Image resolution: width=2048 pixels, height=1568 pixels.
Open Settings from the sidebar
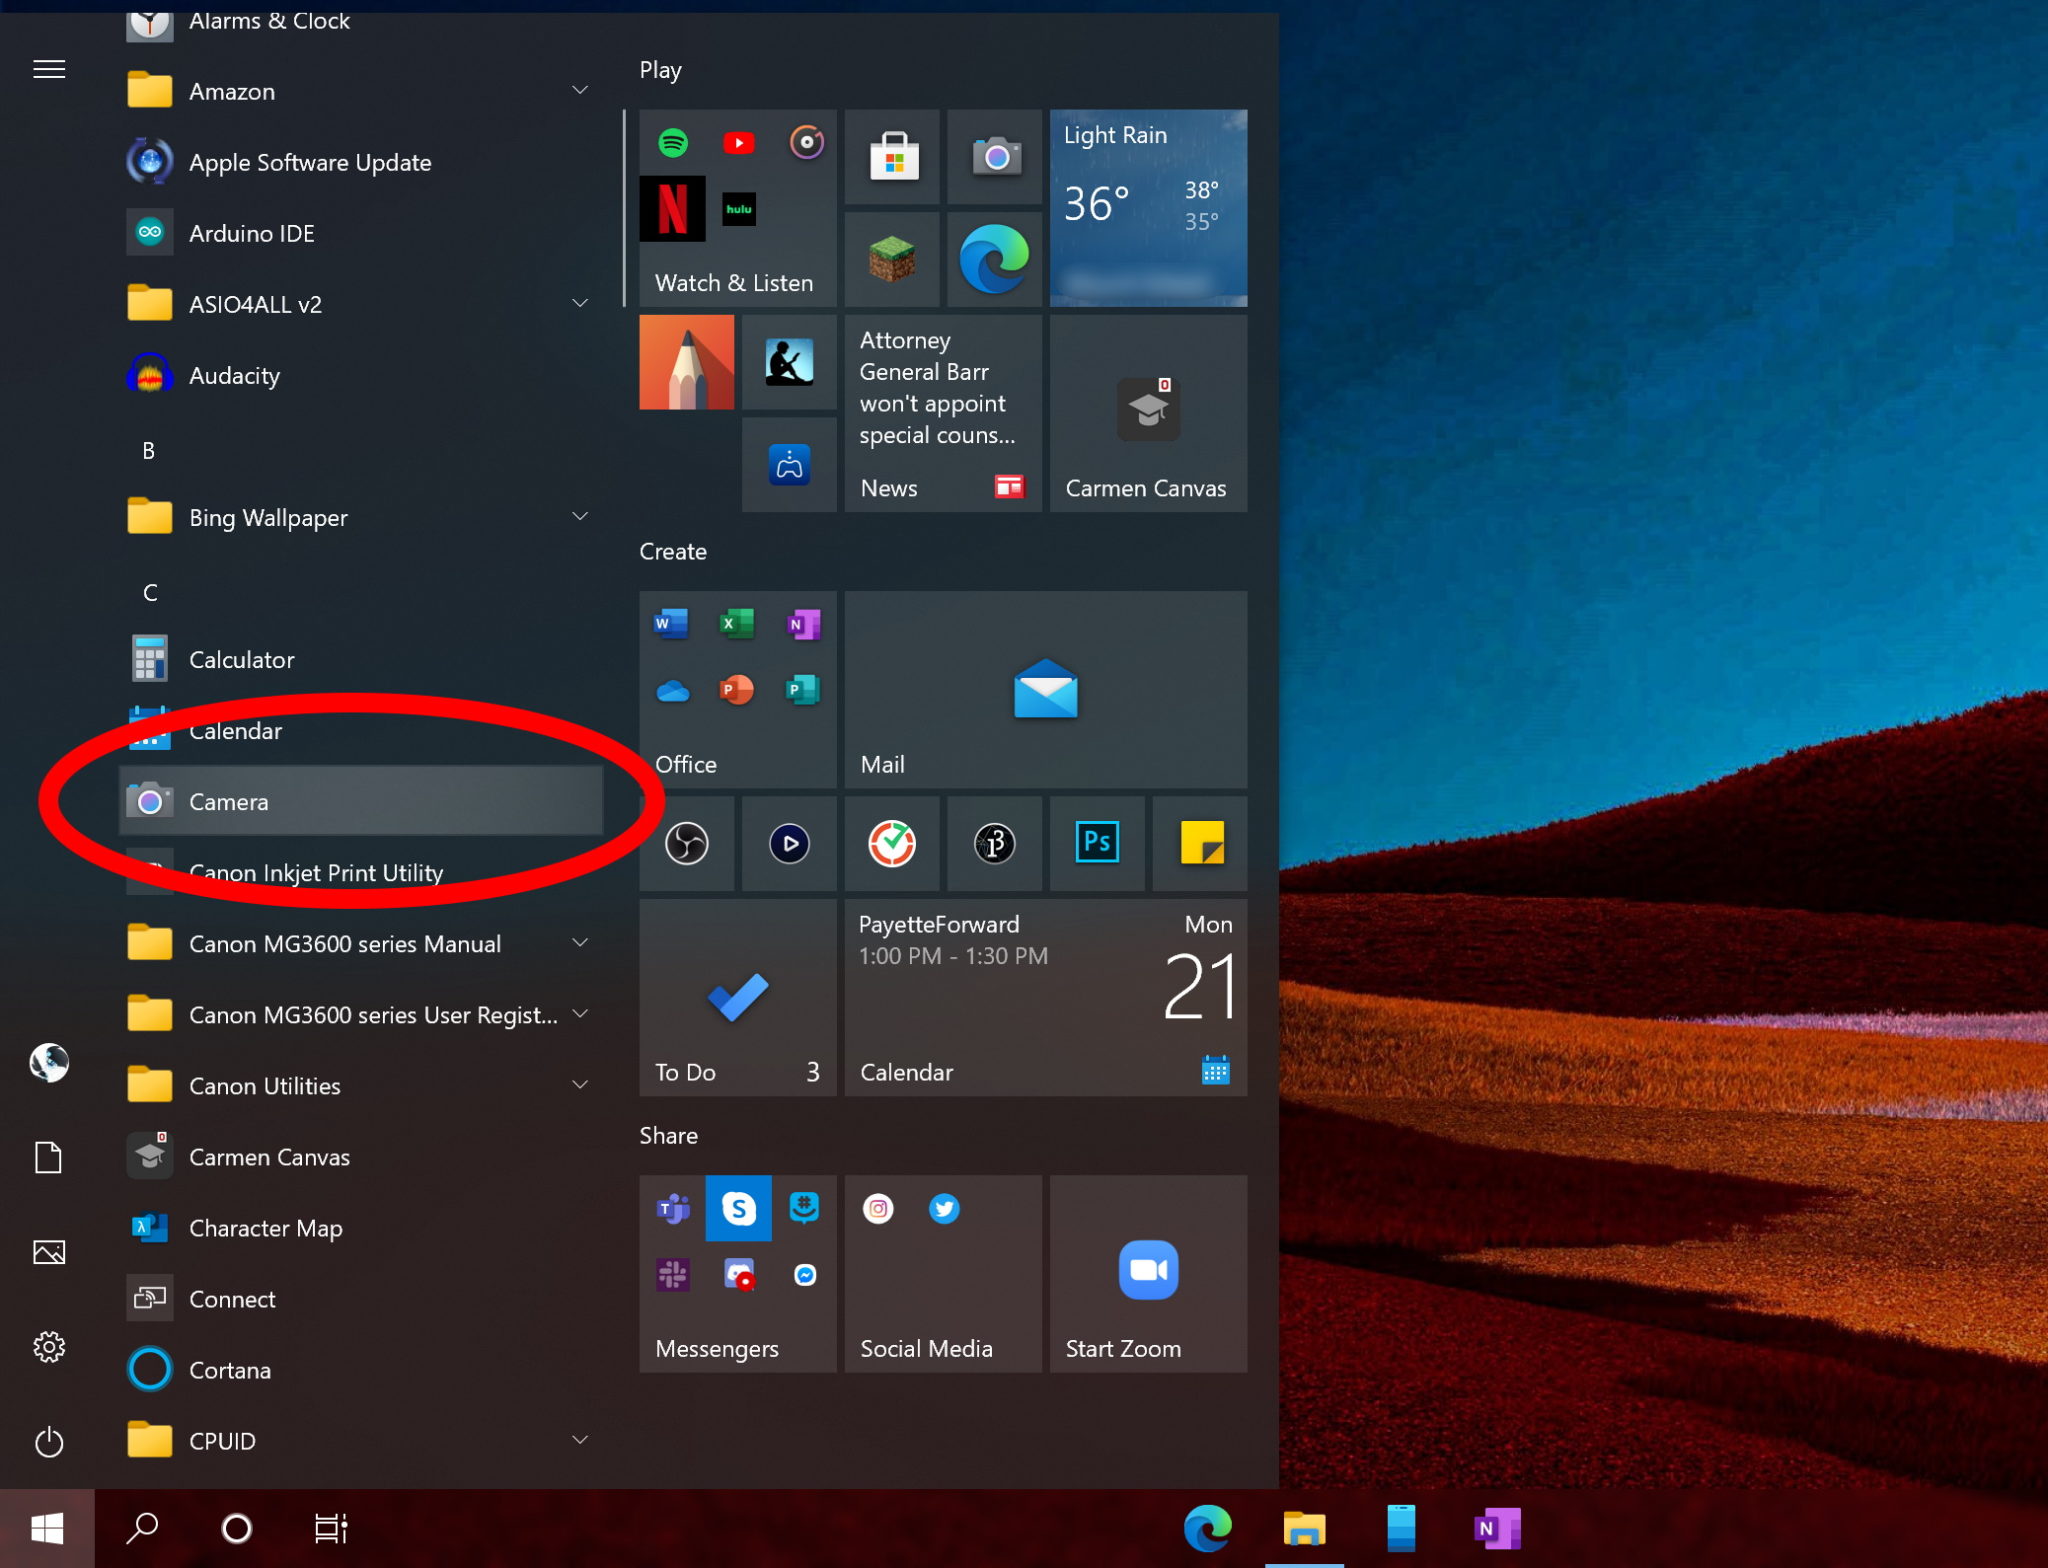click(49, 1347)
